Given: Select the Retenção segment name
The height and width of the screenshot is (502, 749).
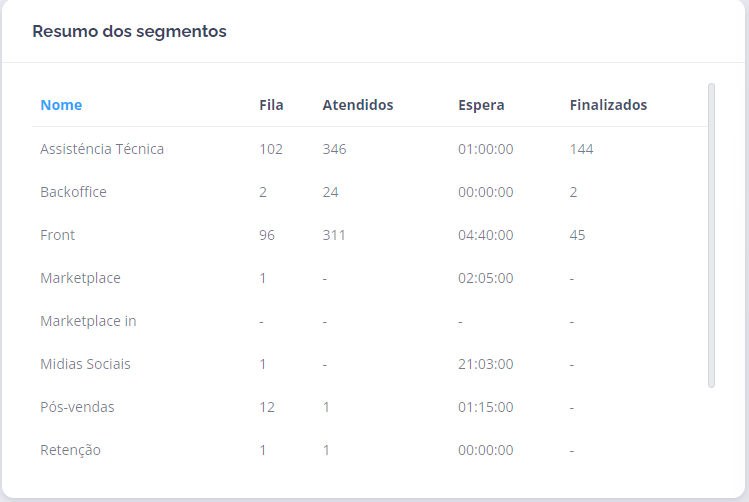Looking at the screenshot, I should (x=70, y=450).
